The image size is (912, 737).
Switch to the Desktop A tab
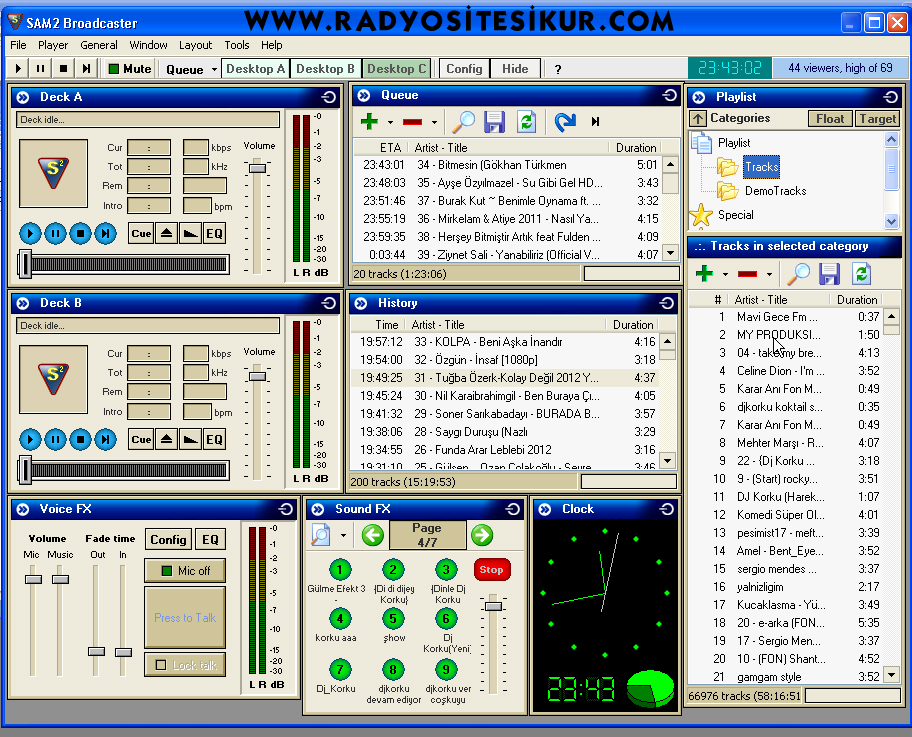[255, 69]
